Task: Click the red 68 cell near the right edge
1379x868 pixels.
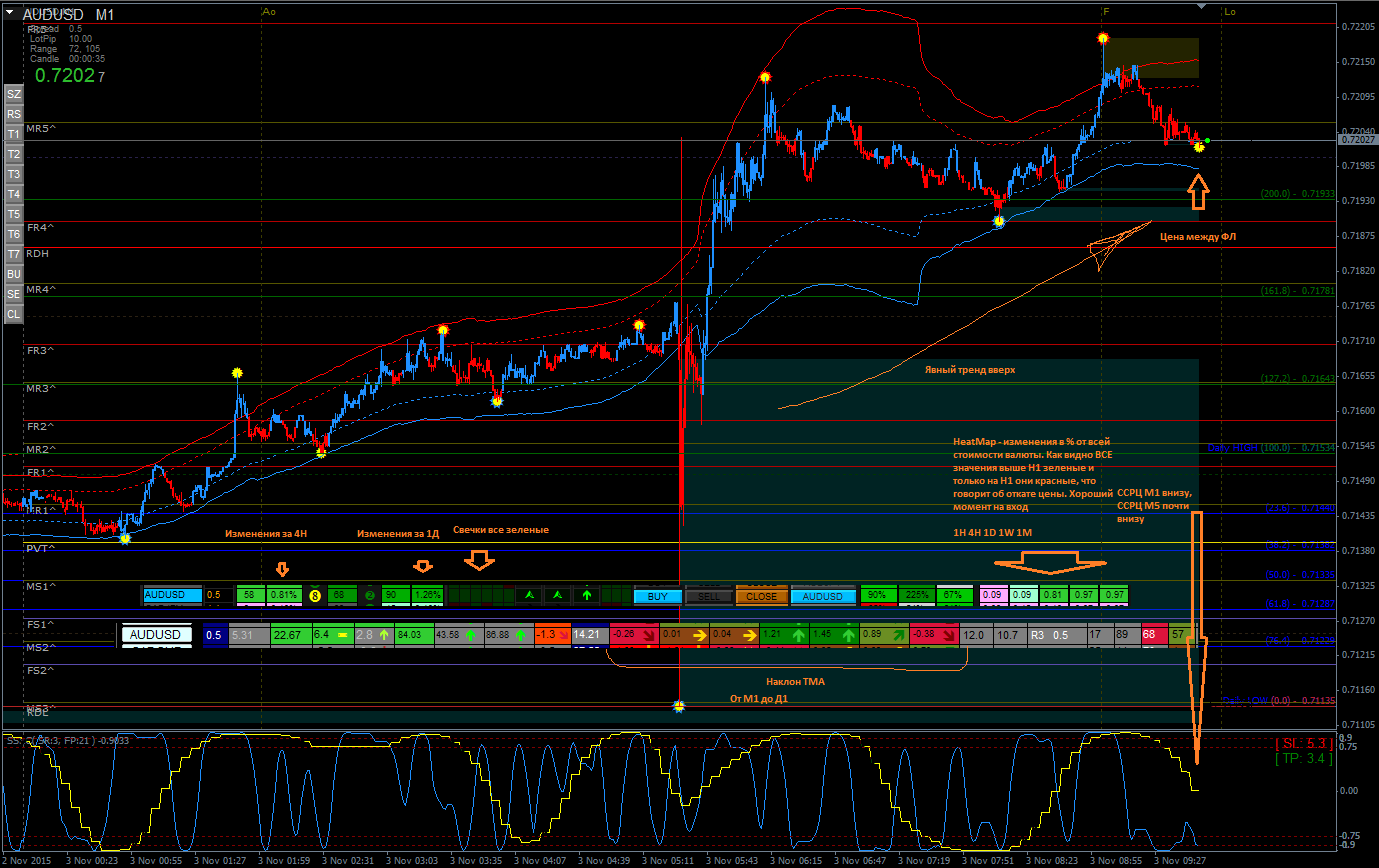Action: pos(1155,635)
